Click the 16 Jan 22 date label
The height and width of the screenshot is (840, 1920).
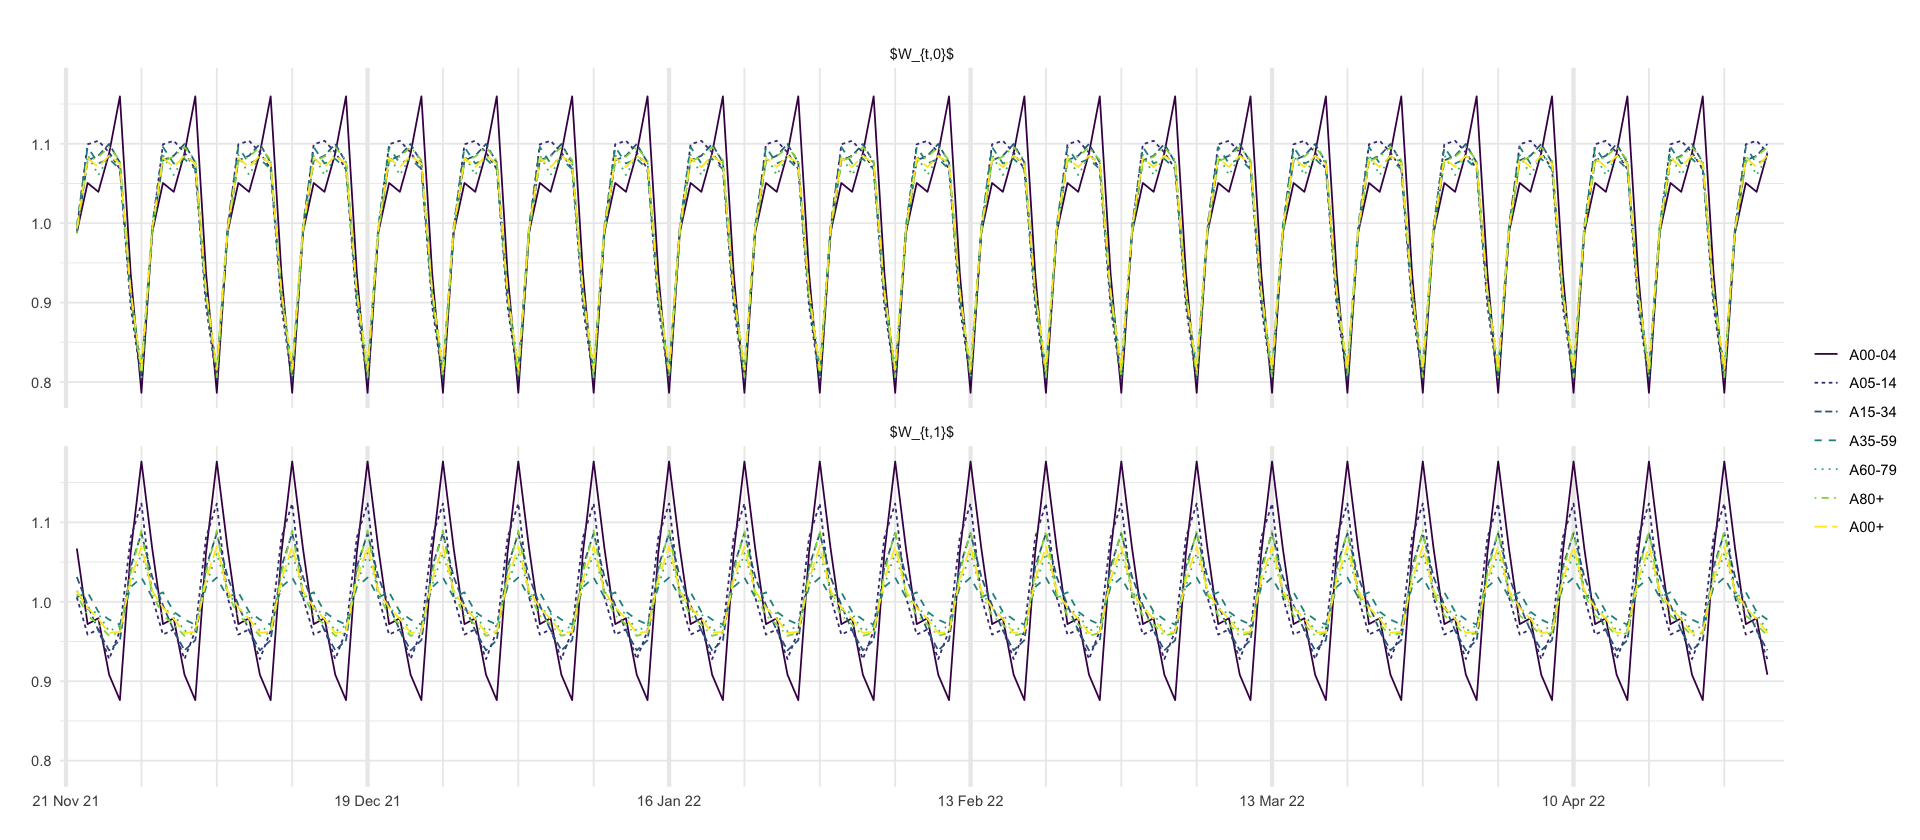click(x=669, y=801)
